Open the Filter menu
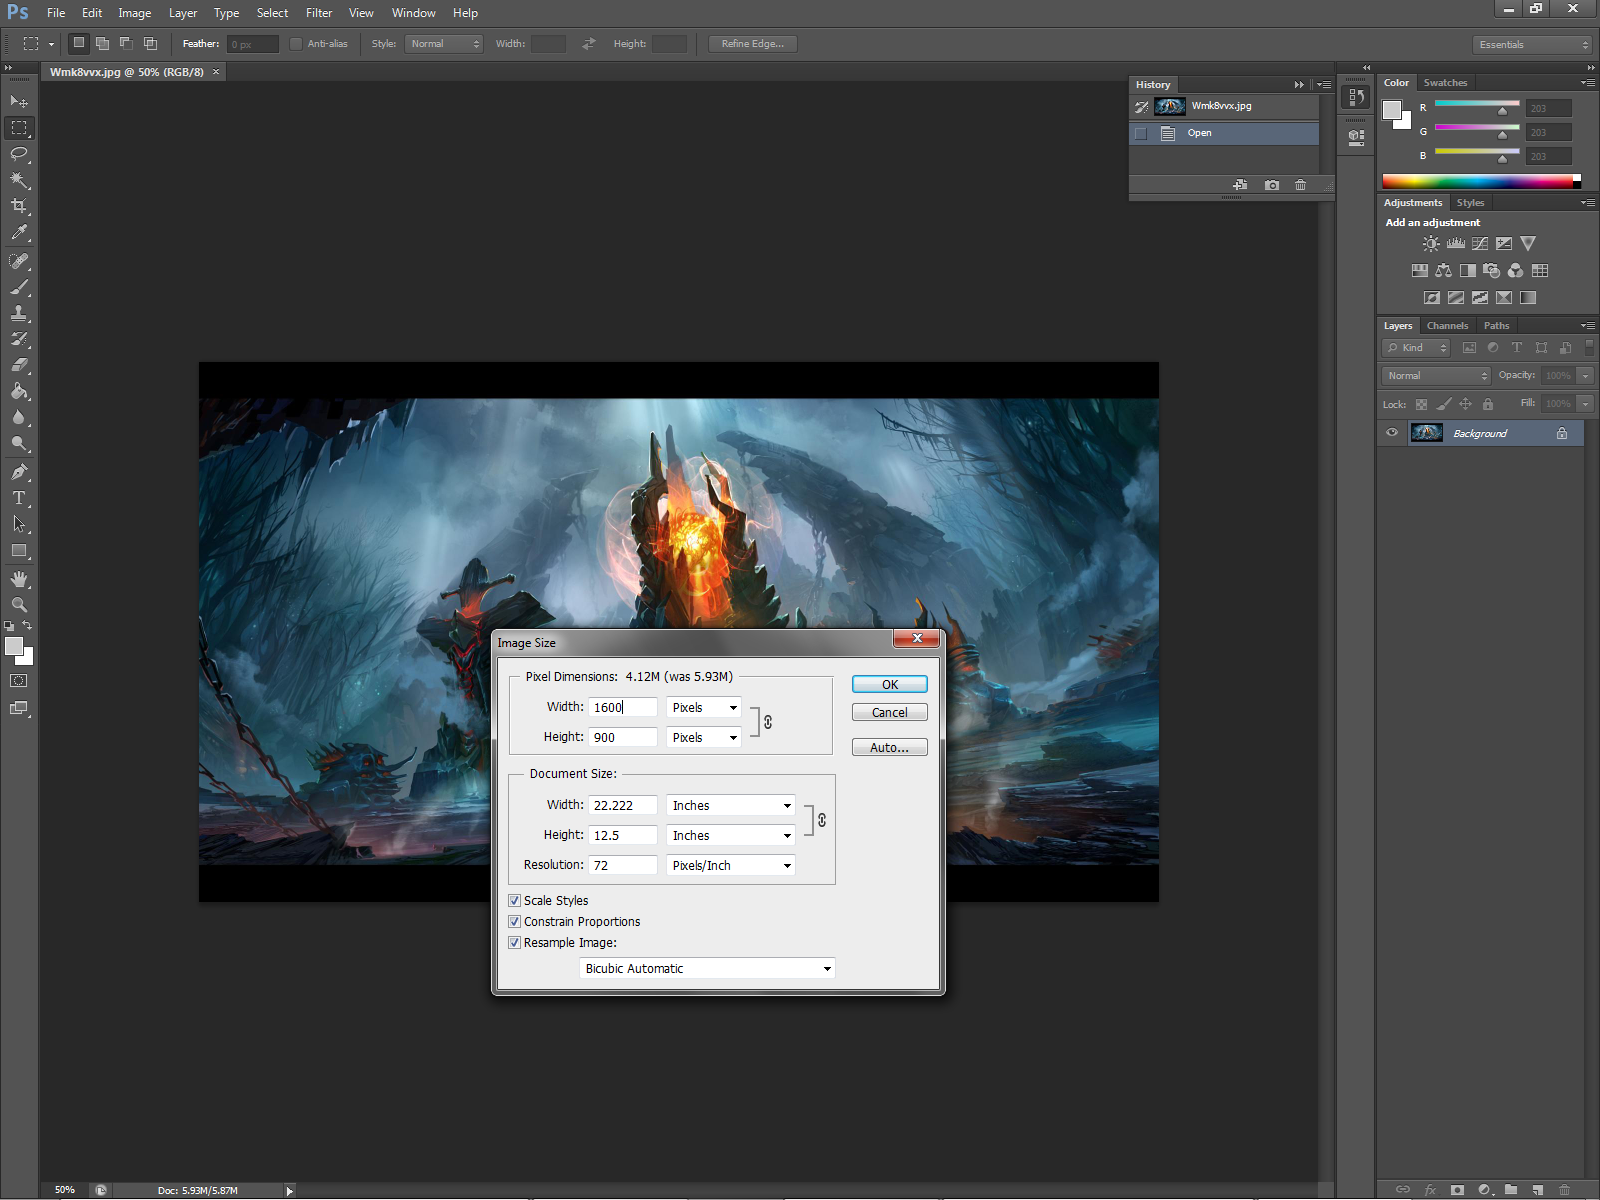The image size is (1600, 1200). pyautogui.click(x=318, y=13)
